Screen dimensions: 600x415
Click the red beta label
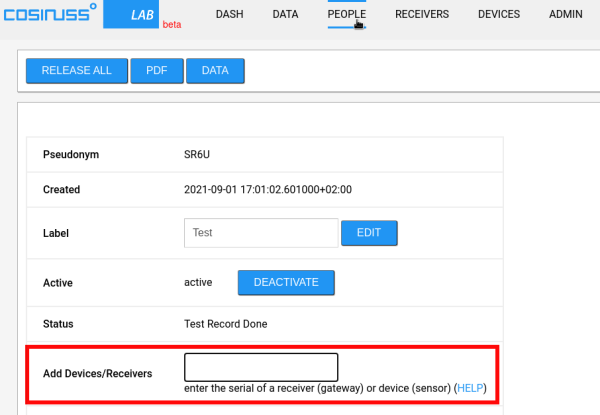172,25
